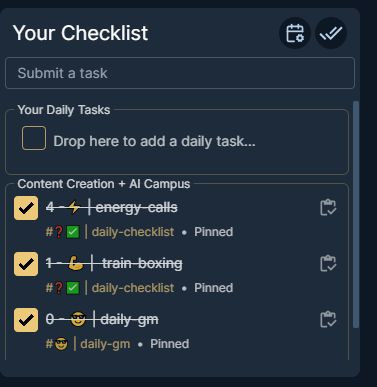
Task: Uncheck the daily-gm task checkbox
Action: coord(26,320)
